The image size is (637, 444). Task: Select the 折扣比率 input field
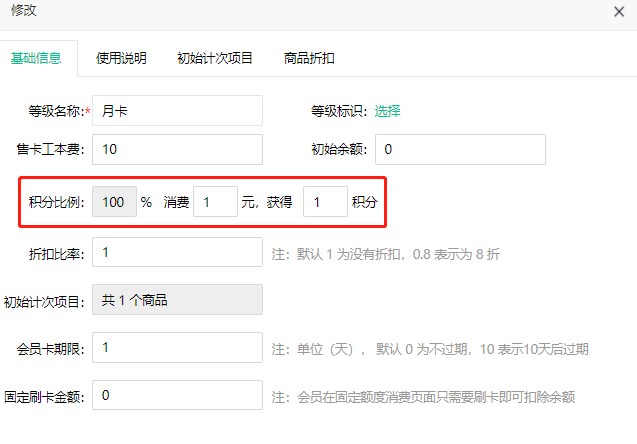[x=177, y=252]
